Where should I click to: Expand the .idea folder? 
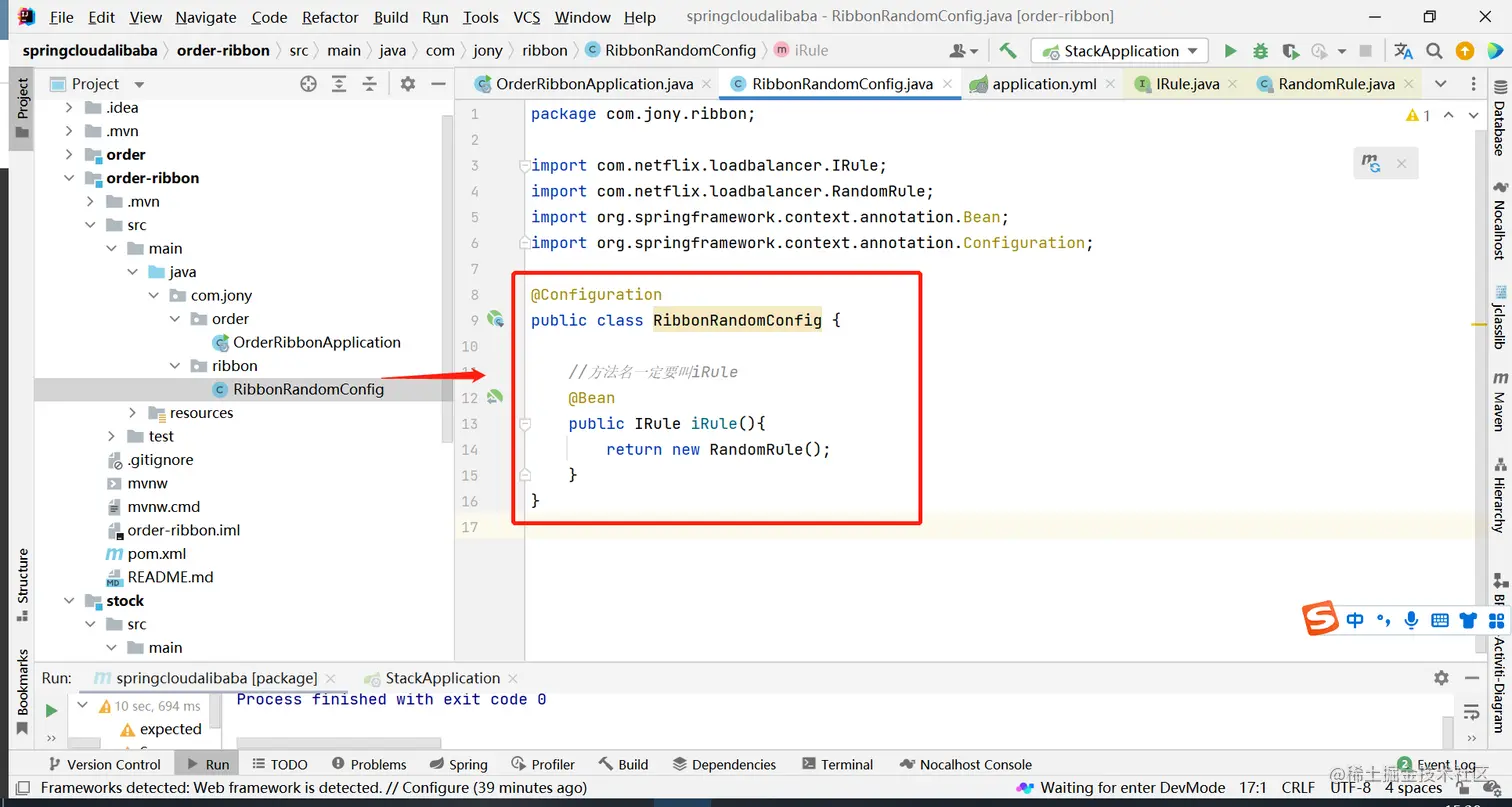[69, 107]
